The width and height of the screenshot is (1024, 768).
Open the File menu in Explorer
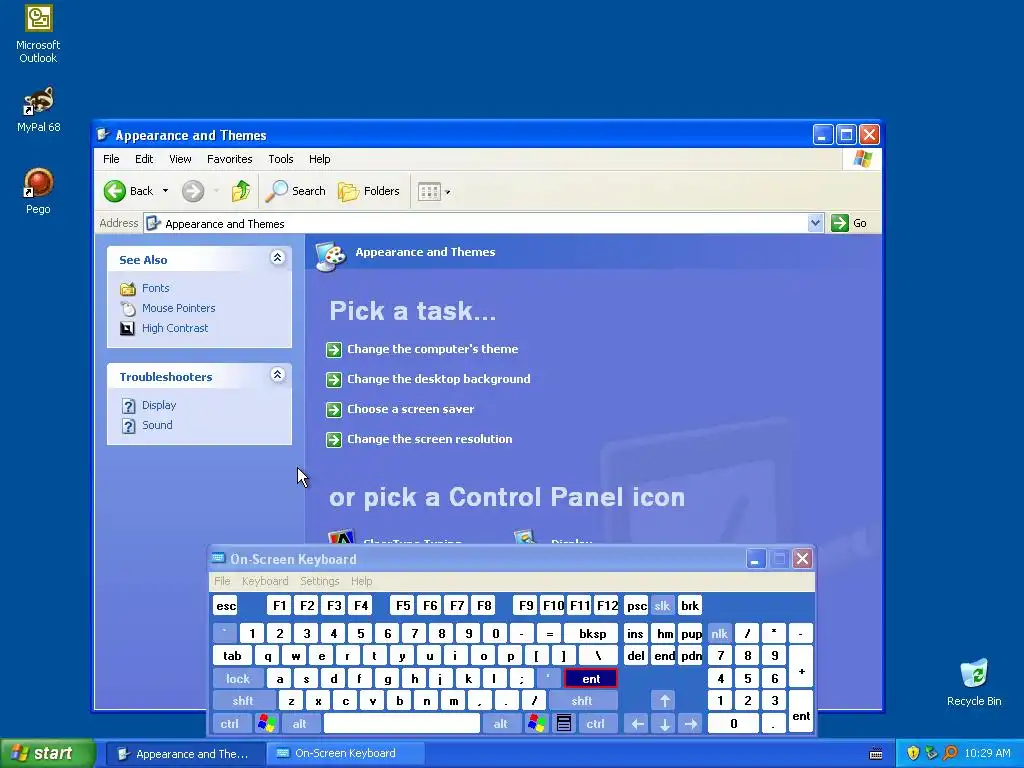111,159
